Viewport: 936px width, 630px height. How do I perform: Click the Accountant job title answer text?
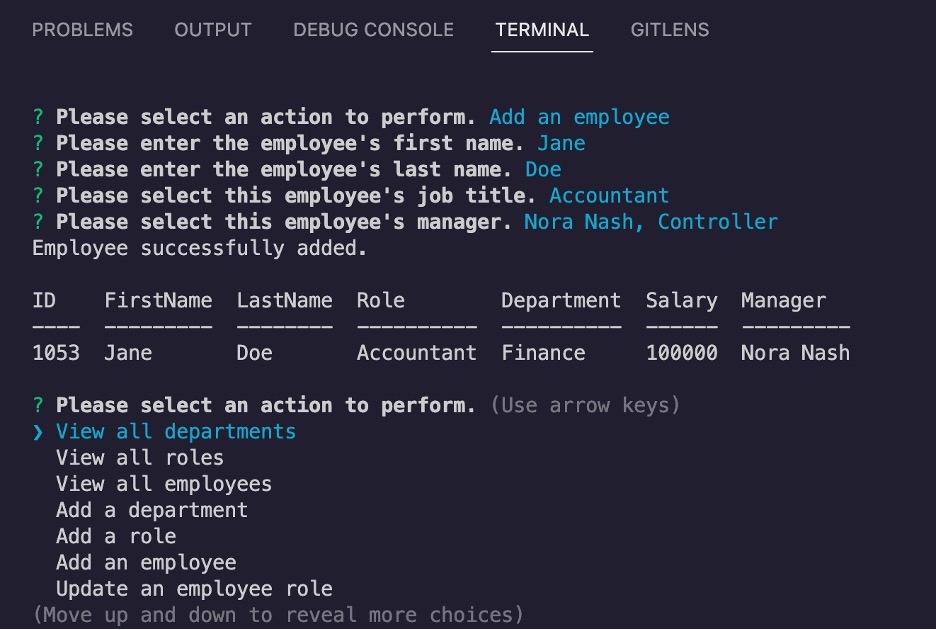click(x=609, y=195)
